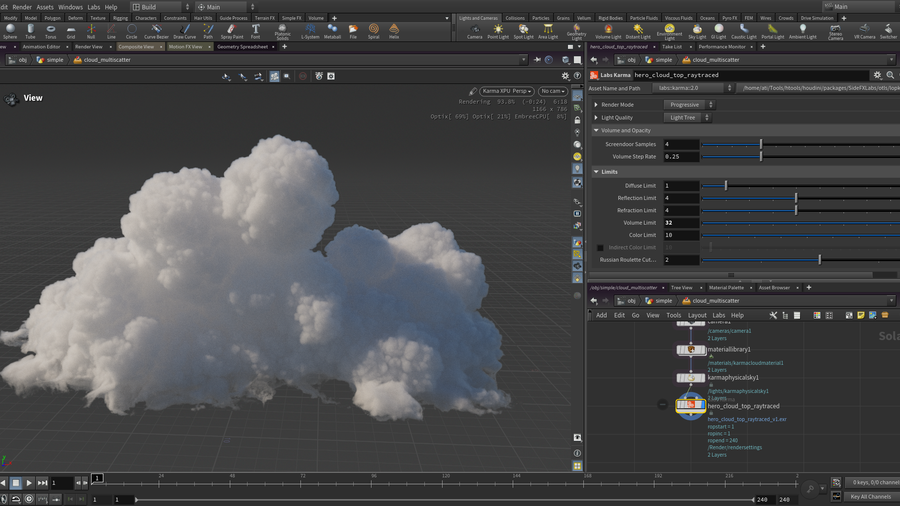This screenshot has height=506, width=900.
Task: Add a Portal Light
Action: click(773, 31)
